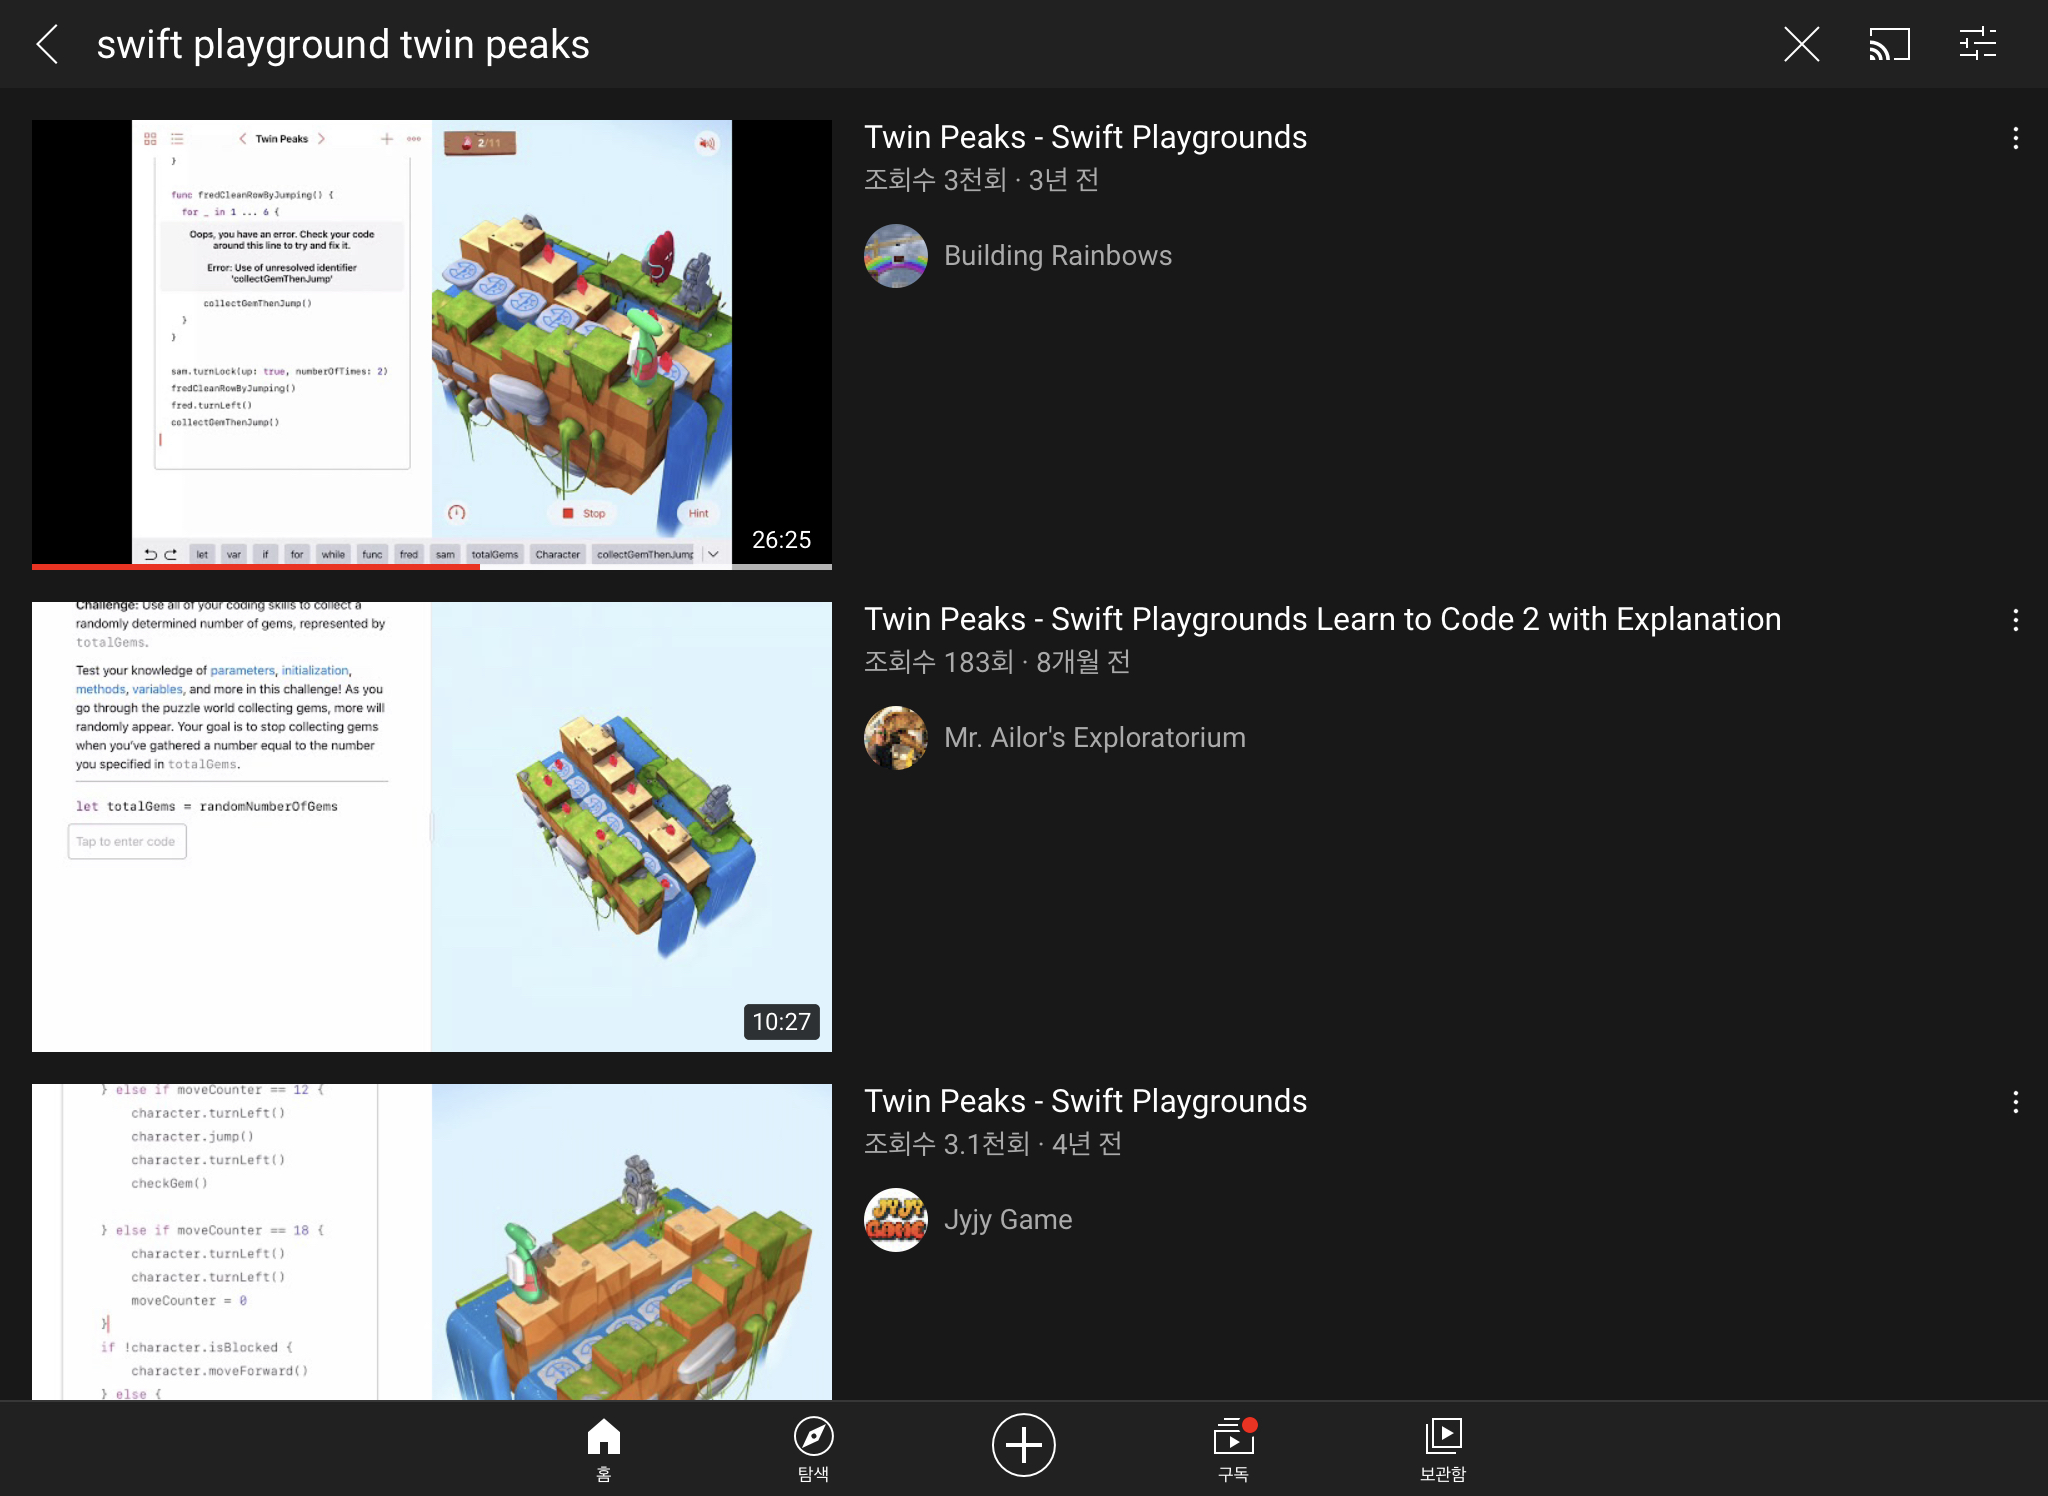Tap the create plus button

tap(1023, 1445)
